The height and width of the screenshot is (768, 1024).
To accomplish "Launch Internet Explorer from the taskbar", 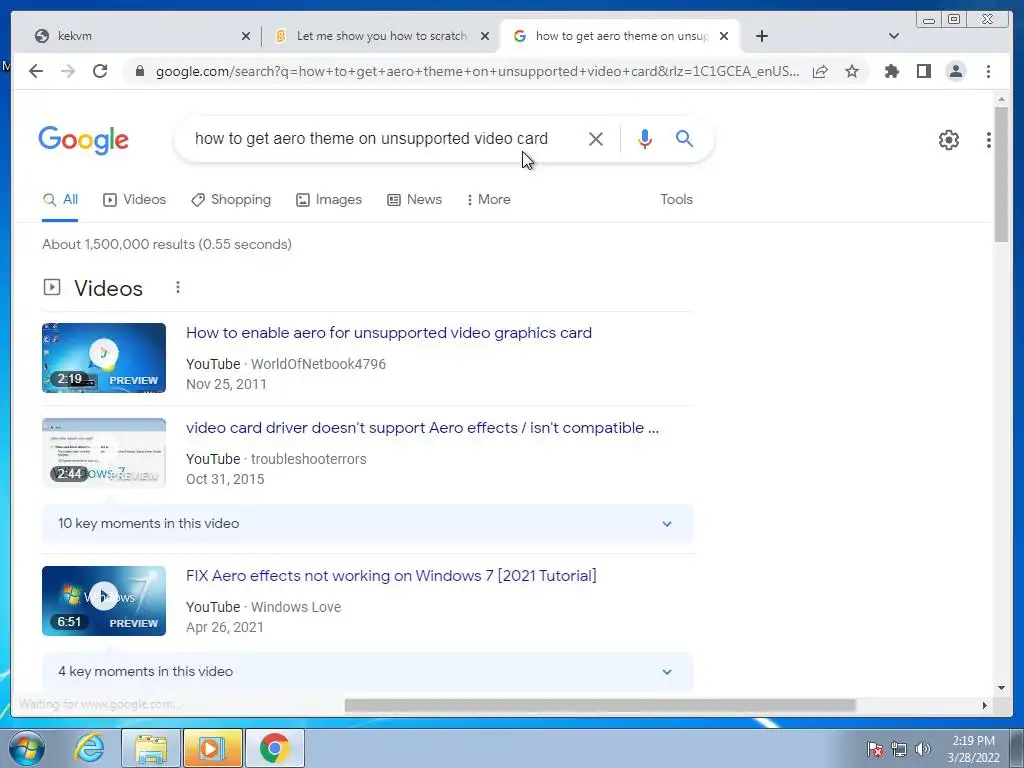I will pyautogui.click(x=89, y=748).
